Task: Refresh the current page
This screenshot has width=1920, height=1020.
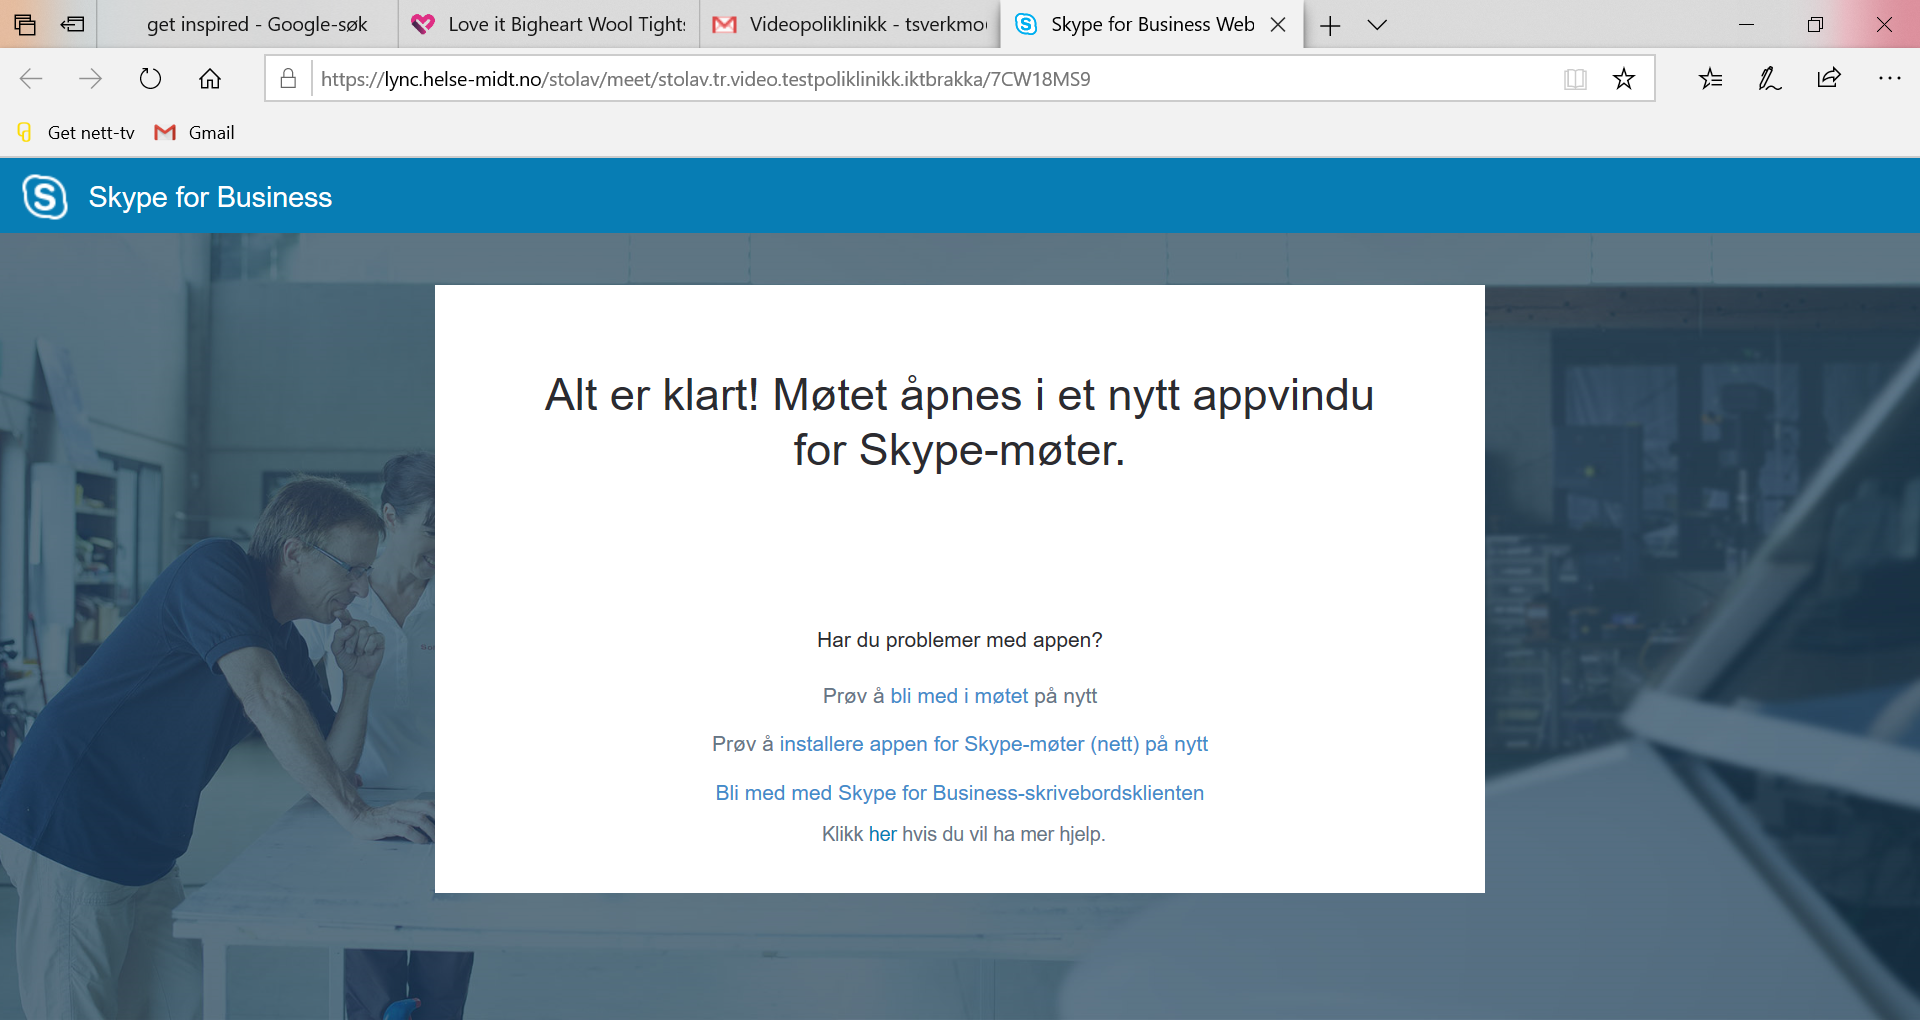Action: tap(150, 78)
